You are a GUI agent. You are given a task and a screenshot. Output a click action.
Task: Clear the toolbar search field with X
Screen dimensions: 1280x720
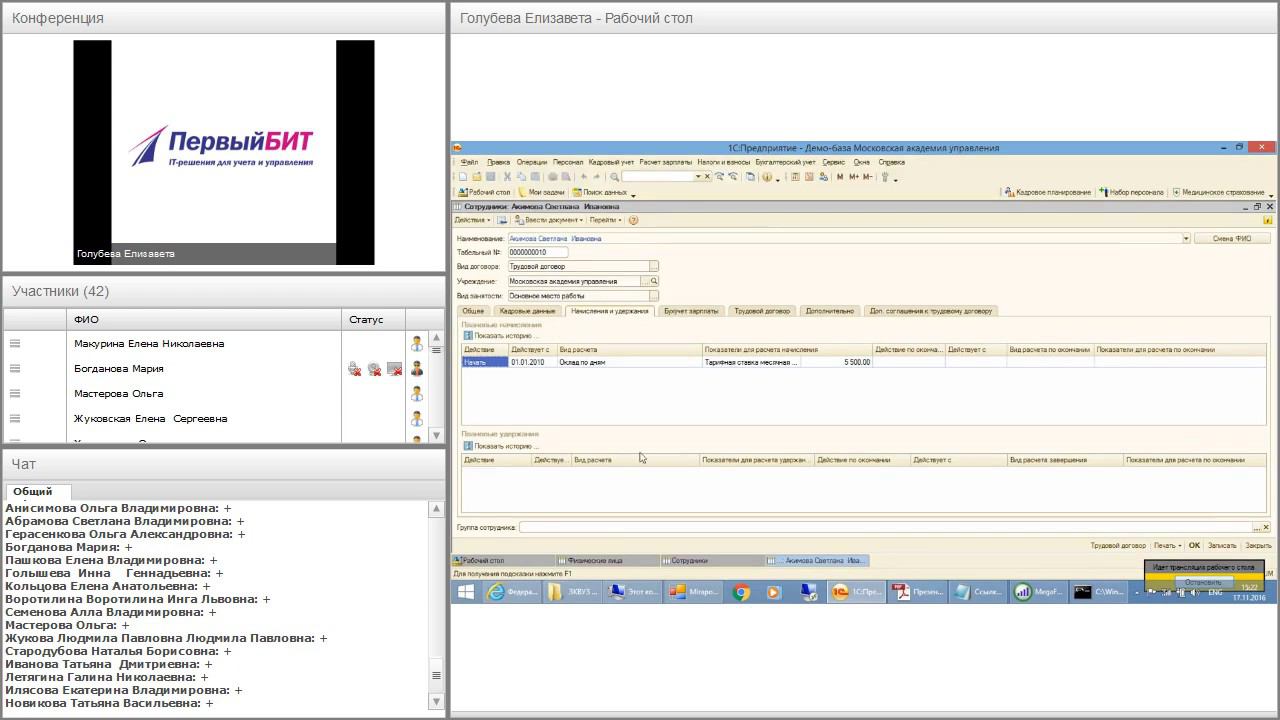(x=707, y=177)
